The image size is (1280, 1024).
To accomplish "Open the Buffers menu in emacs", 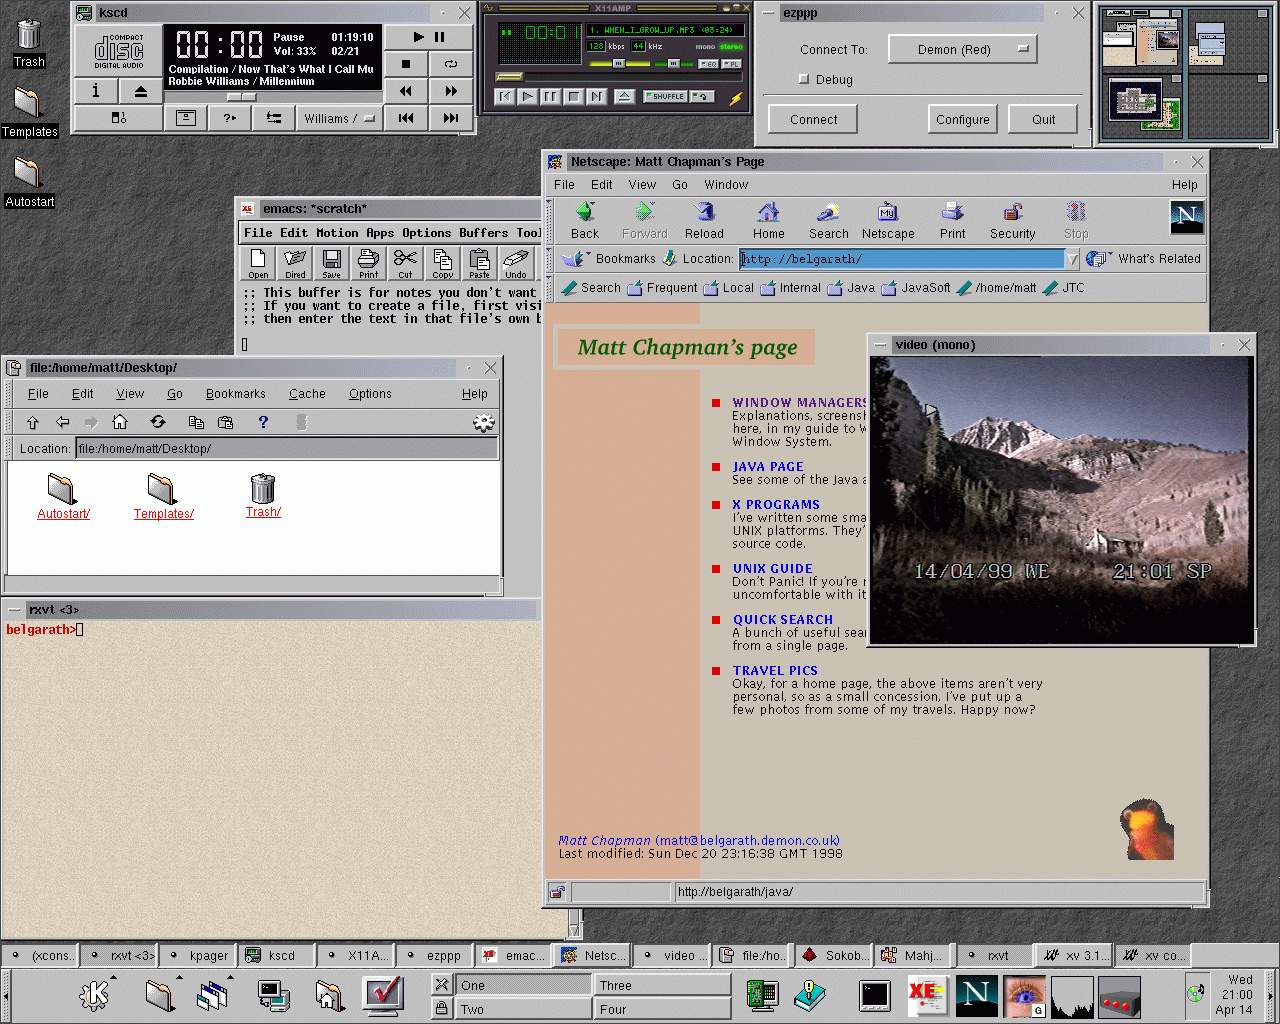I will 483,233.
